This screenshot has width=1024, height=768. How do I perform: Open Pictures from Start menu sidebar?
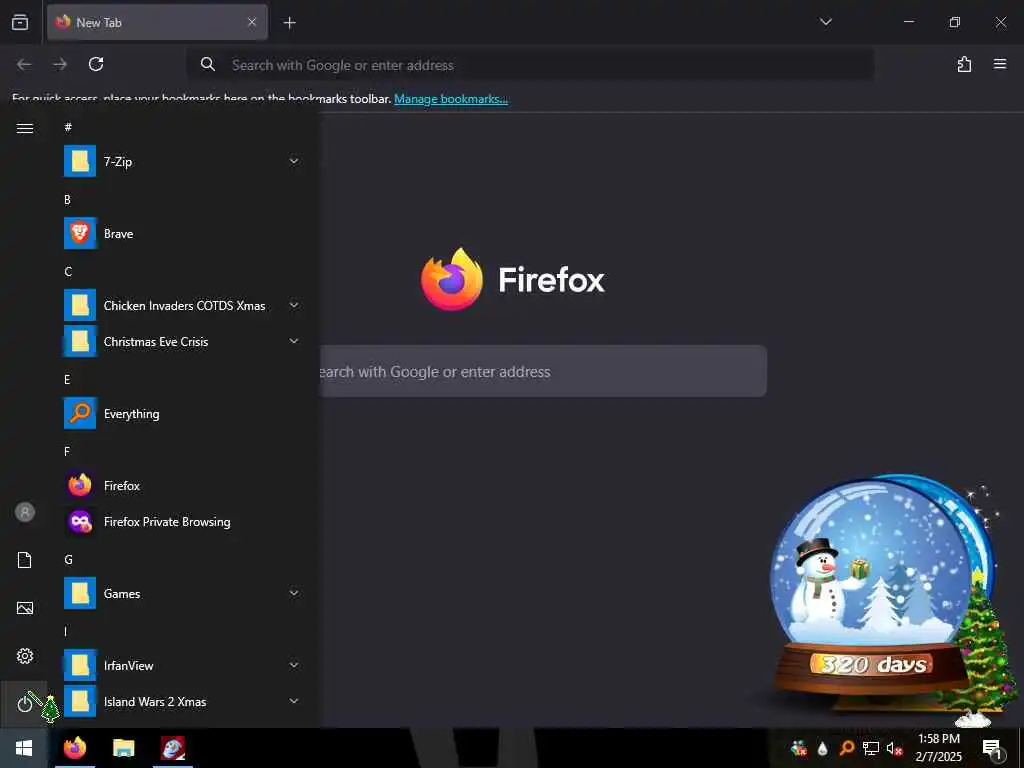[x=25, y=608]
